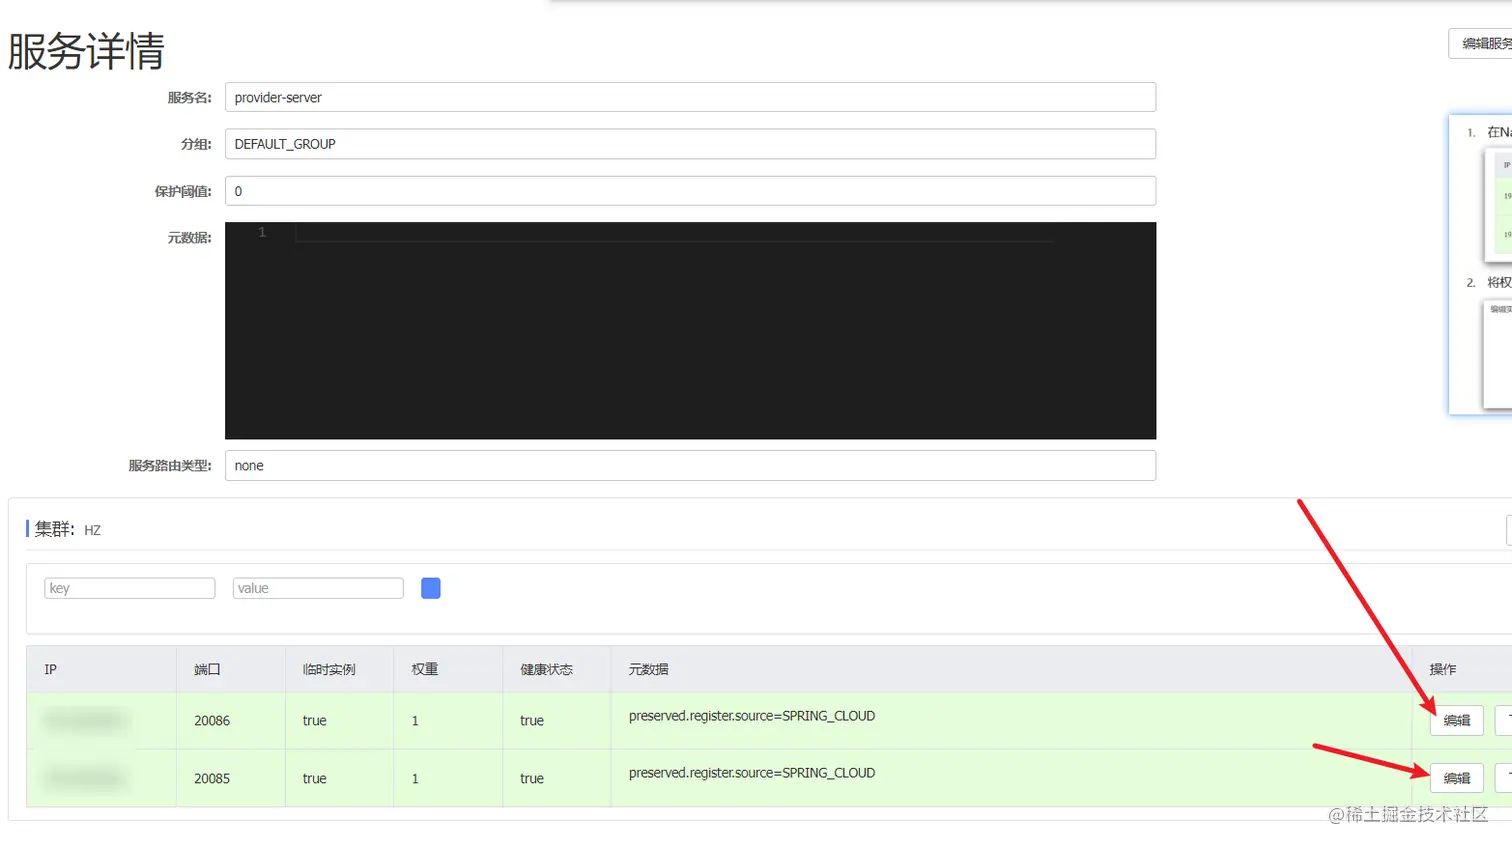Focus the protection threshold field showing 0
1512x848 pixels.
tap(690, 191)
